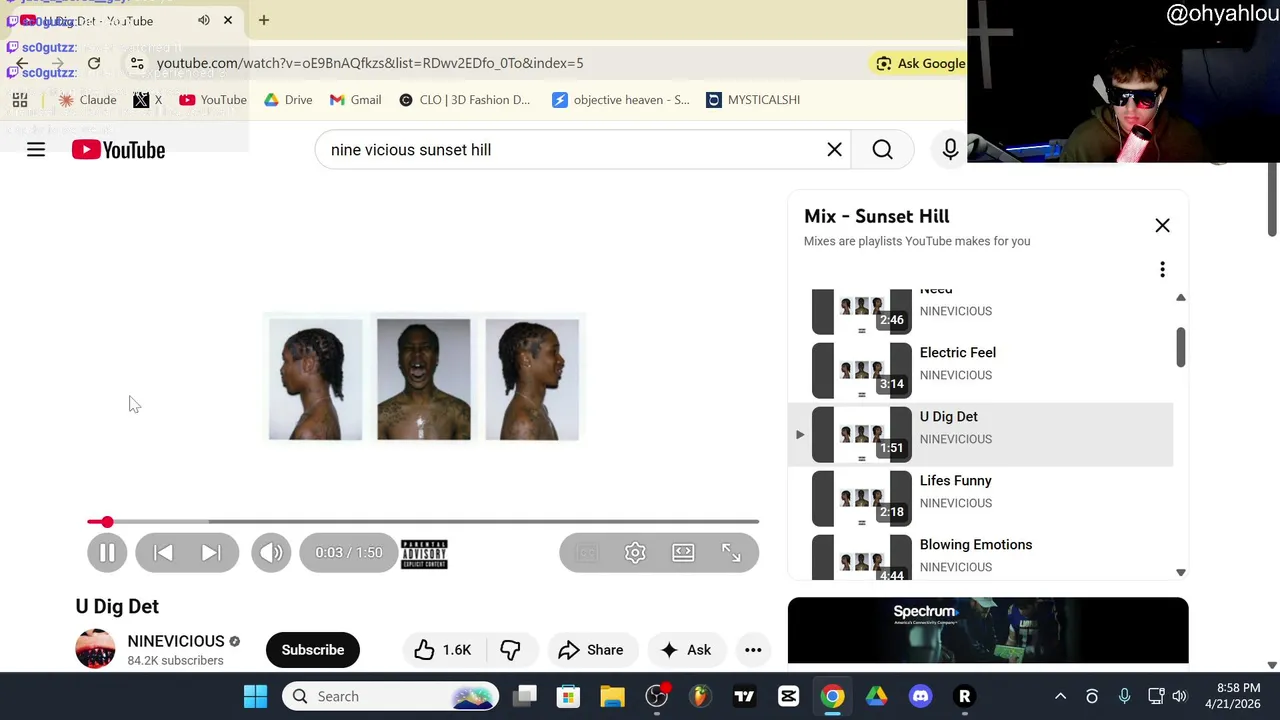Viewport: 1280px width, 720px height.
Task: Open the NINEVICIOUS channel avatar
Action: pos(95,649)
